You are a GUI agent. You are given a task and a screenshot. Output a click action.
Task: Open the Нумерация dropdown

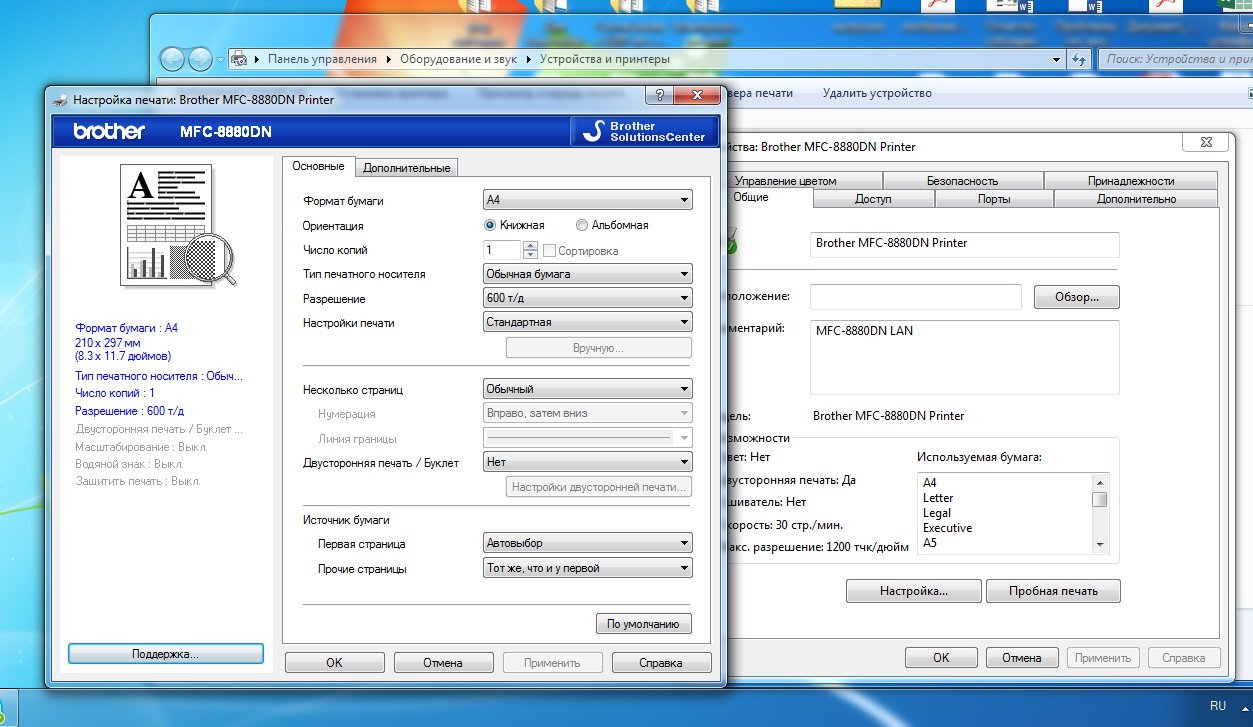click(x=587, y=413)
